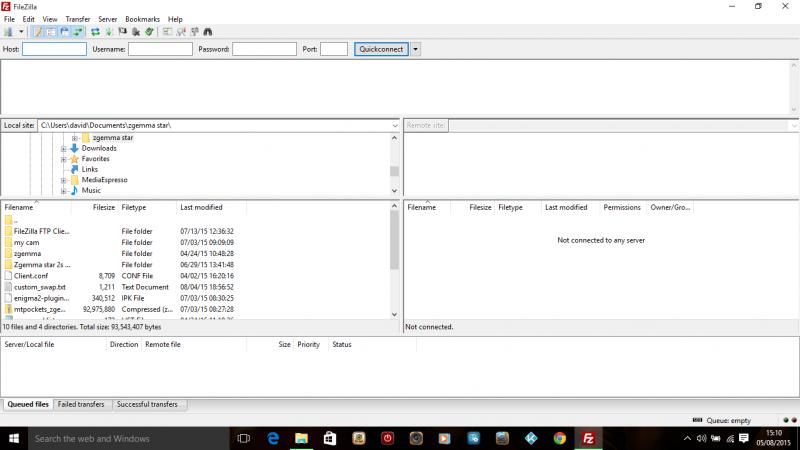Image resolution: width=800 pixels, height=450 pixels.
Task: Open the Local site path dropdown
Action: pos(395,126)
